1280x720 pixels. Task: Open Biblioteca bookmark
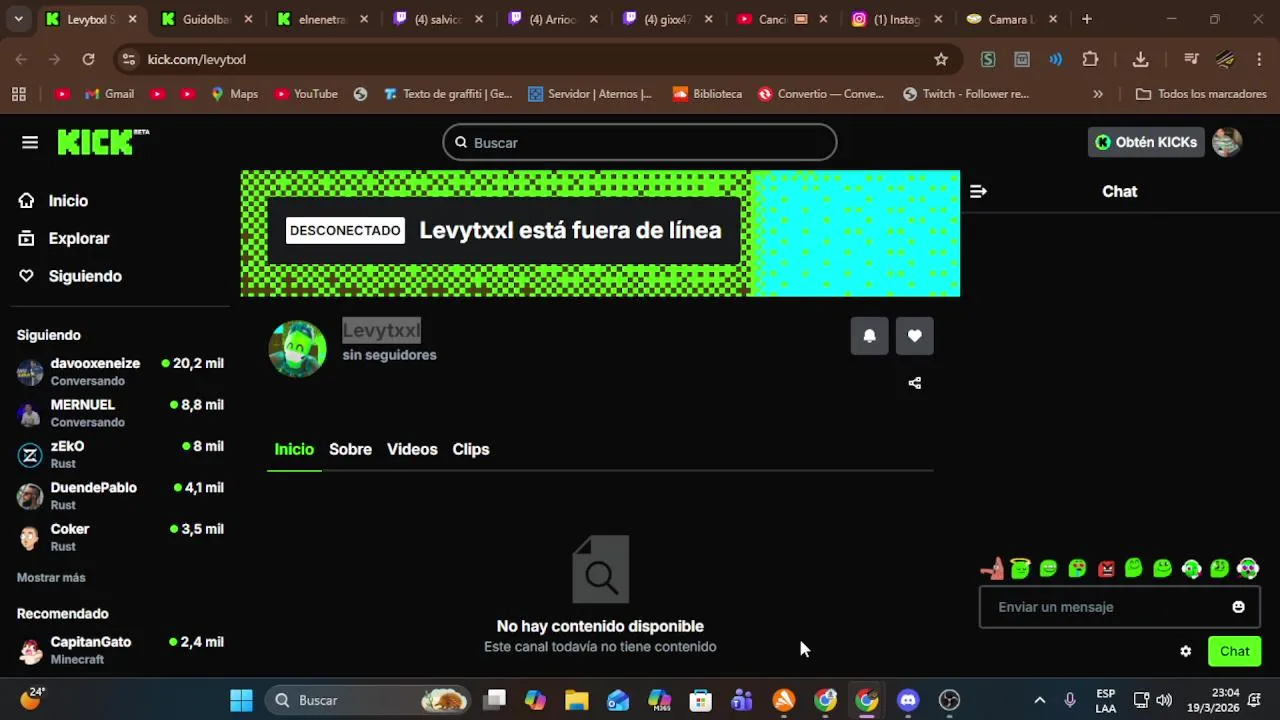[x=707, y=94]
